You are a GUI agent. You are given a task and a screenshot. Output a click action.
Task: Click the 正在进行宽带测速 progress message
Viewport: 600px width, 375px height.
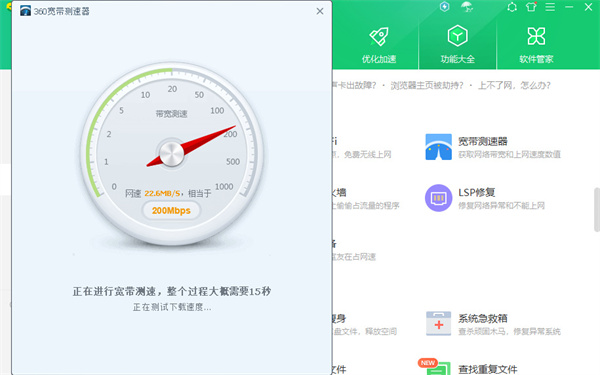pos(172,292)
